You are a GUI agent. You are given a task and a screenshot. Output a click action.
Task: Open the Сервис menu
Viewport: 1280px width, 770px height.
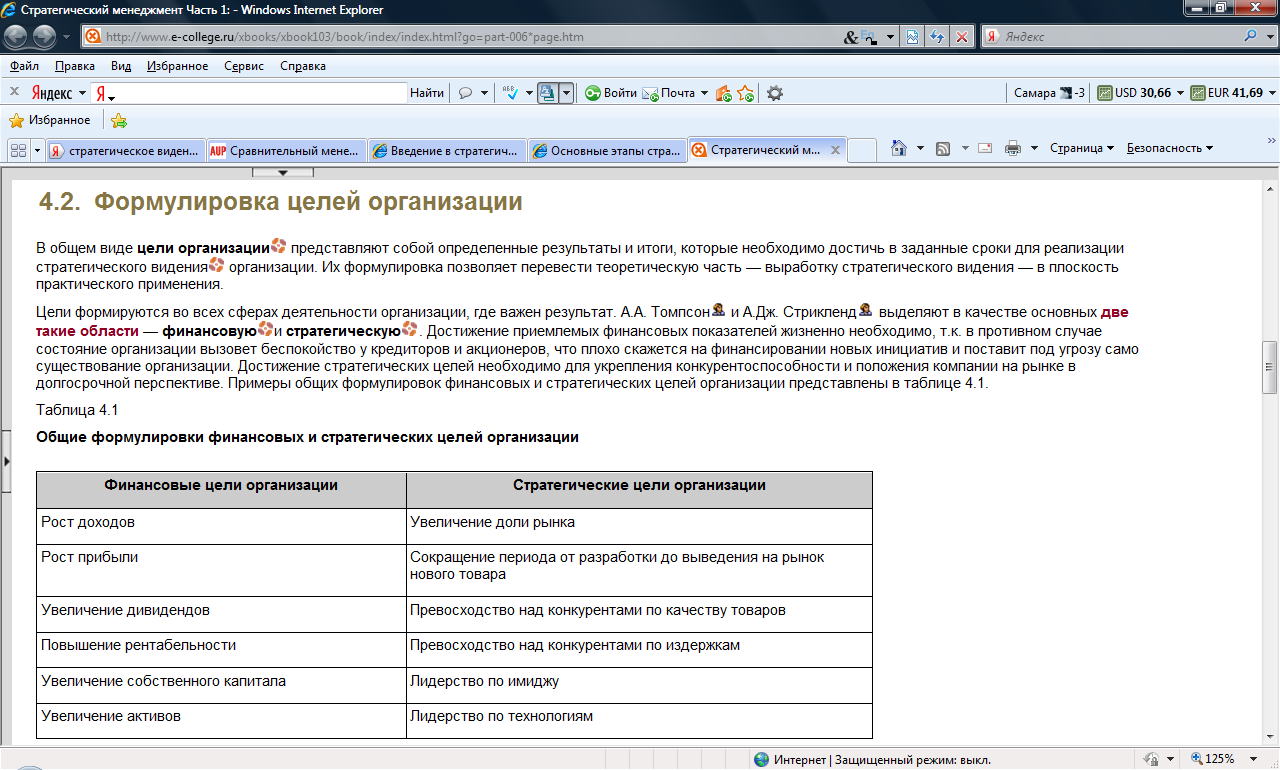coord(244,66)
